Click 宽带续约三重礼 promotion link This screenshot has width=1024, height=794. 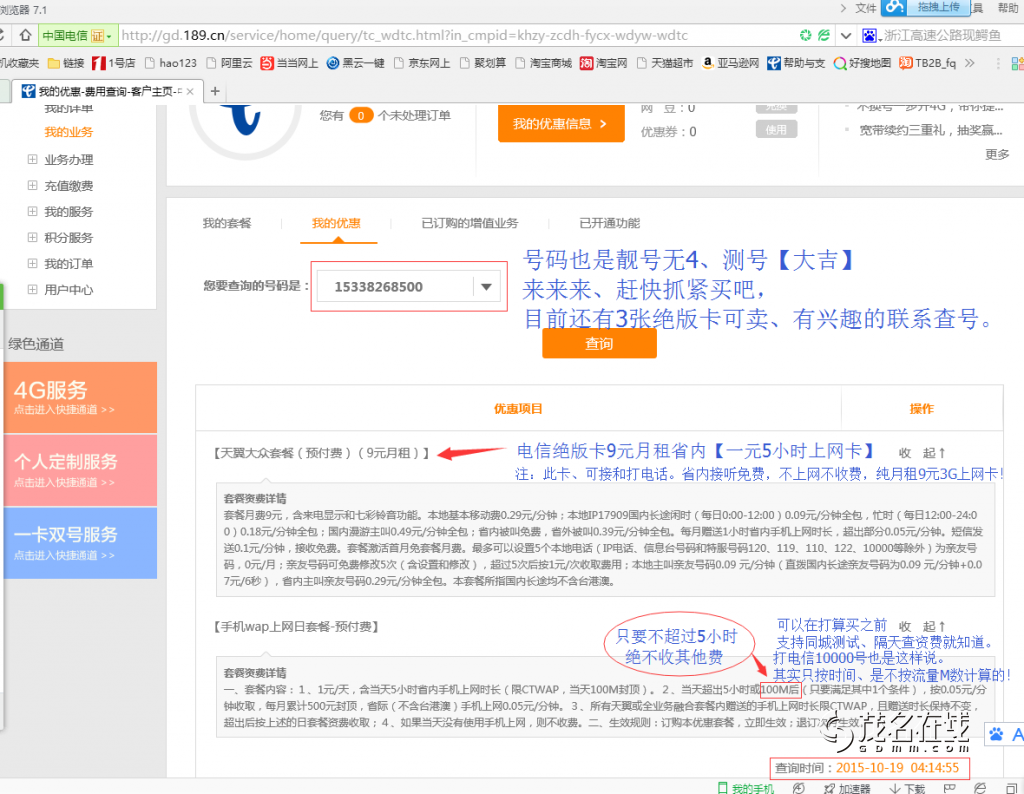930,131
